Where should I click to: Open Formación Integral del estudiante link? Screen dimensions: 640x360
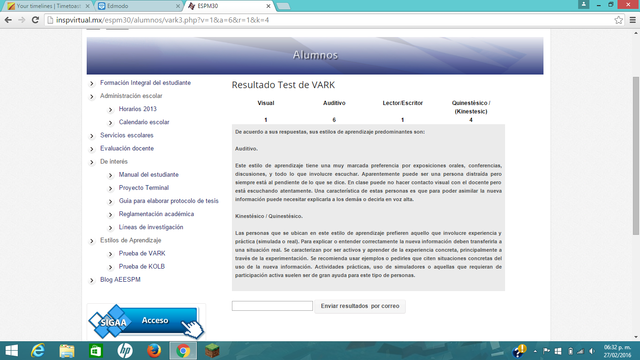coord(145,83)
